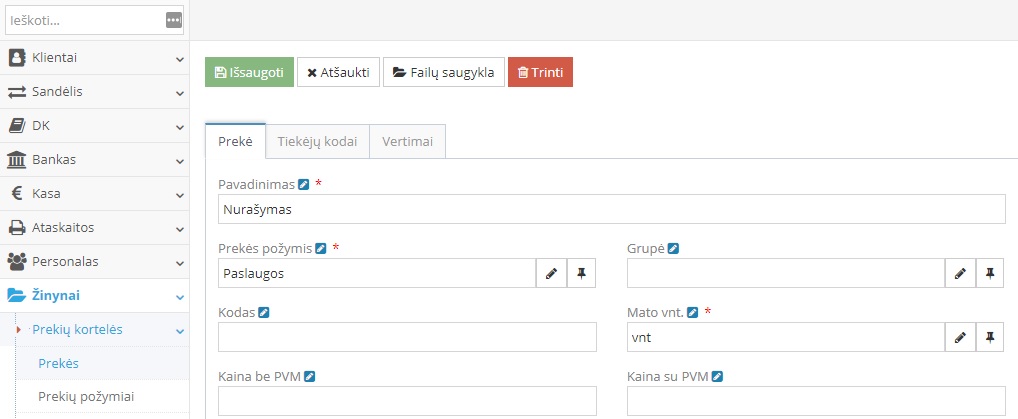Click the pencil edit icon for Prekės požymis
Viewport: 1018px width, 419px height.
click(x=551, y=273)
